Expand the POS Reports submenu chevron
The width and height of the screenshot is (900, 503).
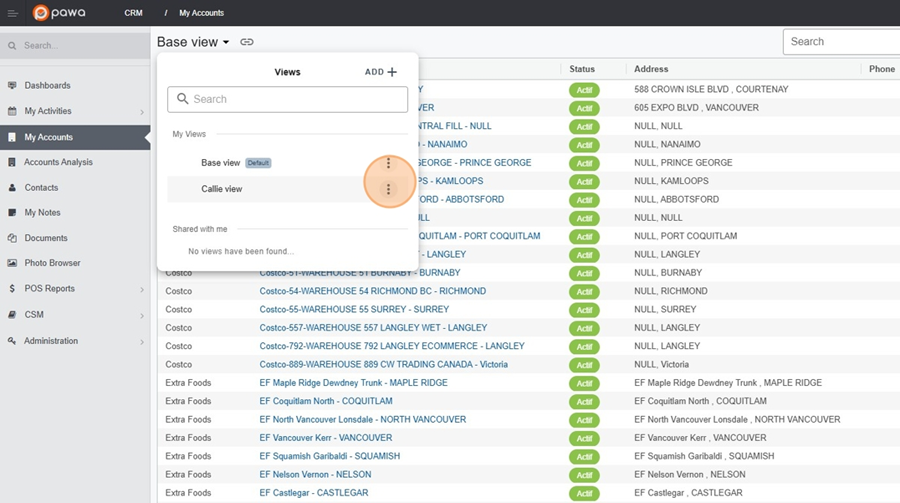pyautogui.click(x=142, y=289)
